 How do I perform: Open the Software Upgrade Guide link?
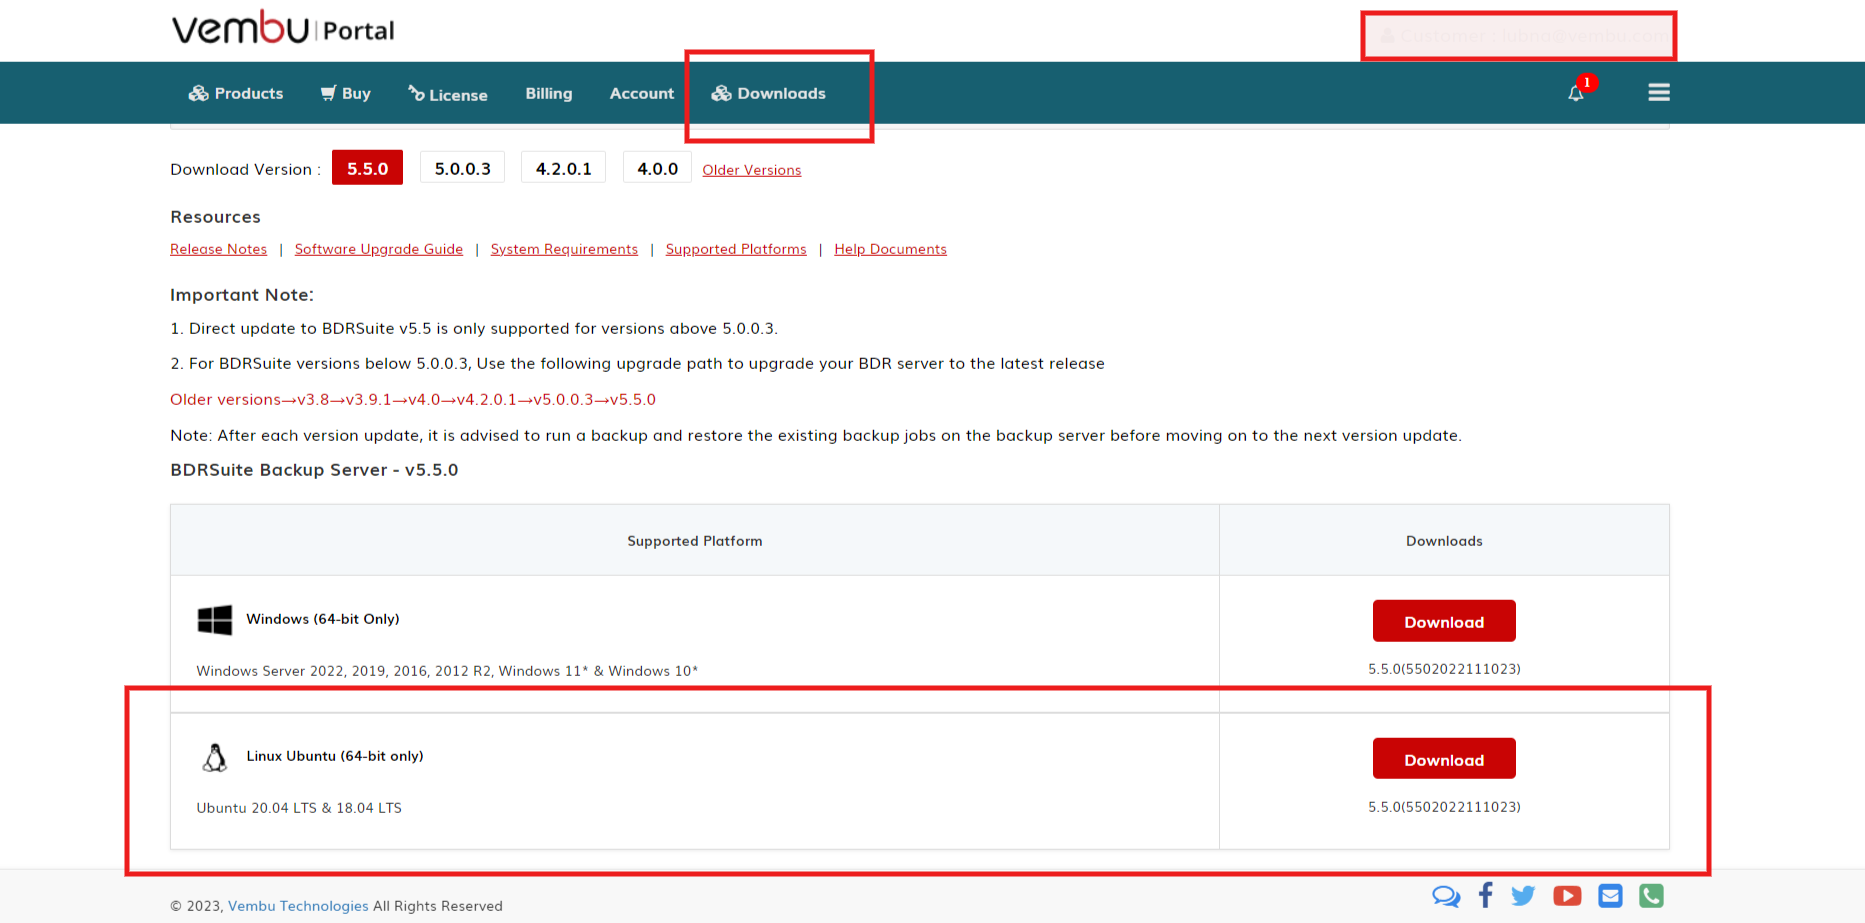tap(379, 249)
